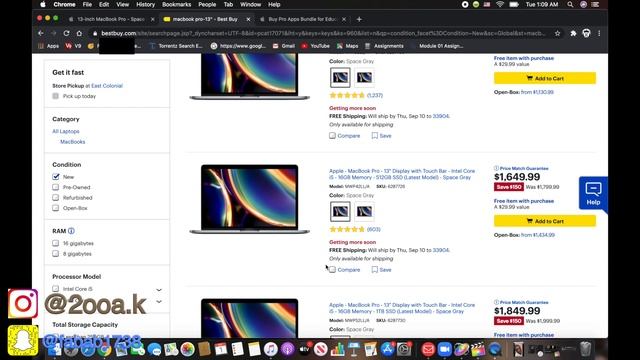Screen dimensions: 640x360
Task: Open Notes from the Dock
Action: (254, 349)
